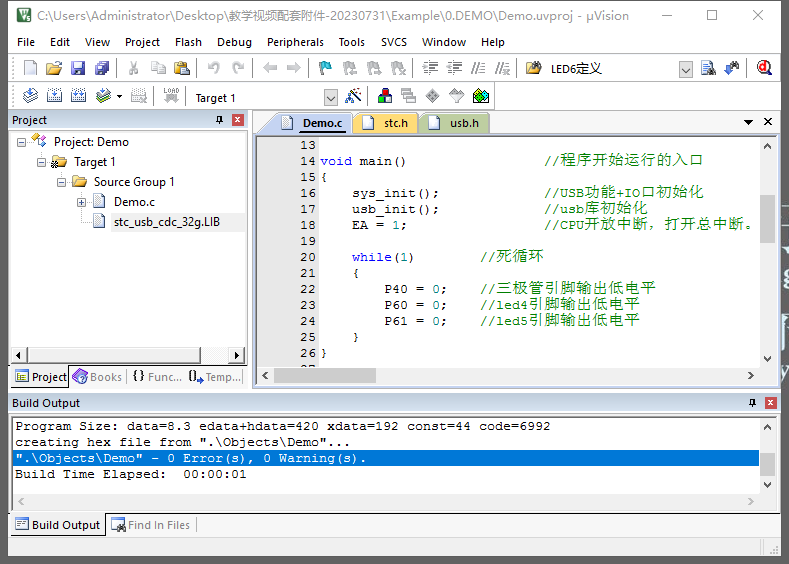Open the Flash menu
This screenshot has width=789, height=564.
pos(188,42)
